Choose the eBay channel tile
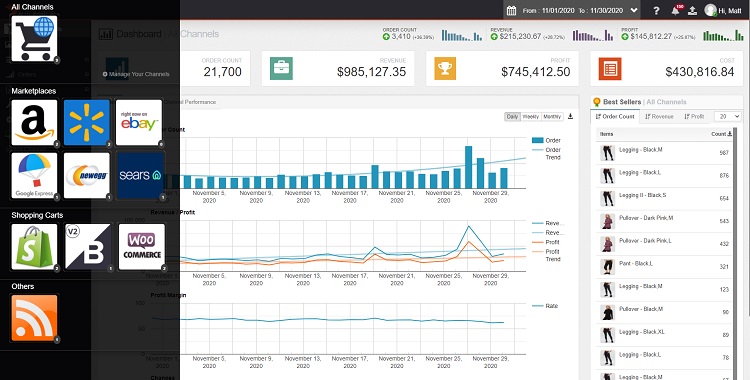This screenshot has width=750, height=380. 139,122
